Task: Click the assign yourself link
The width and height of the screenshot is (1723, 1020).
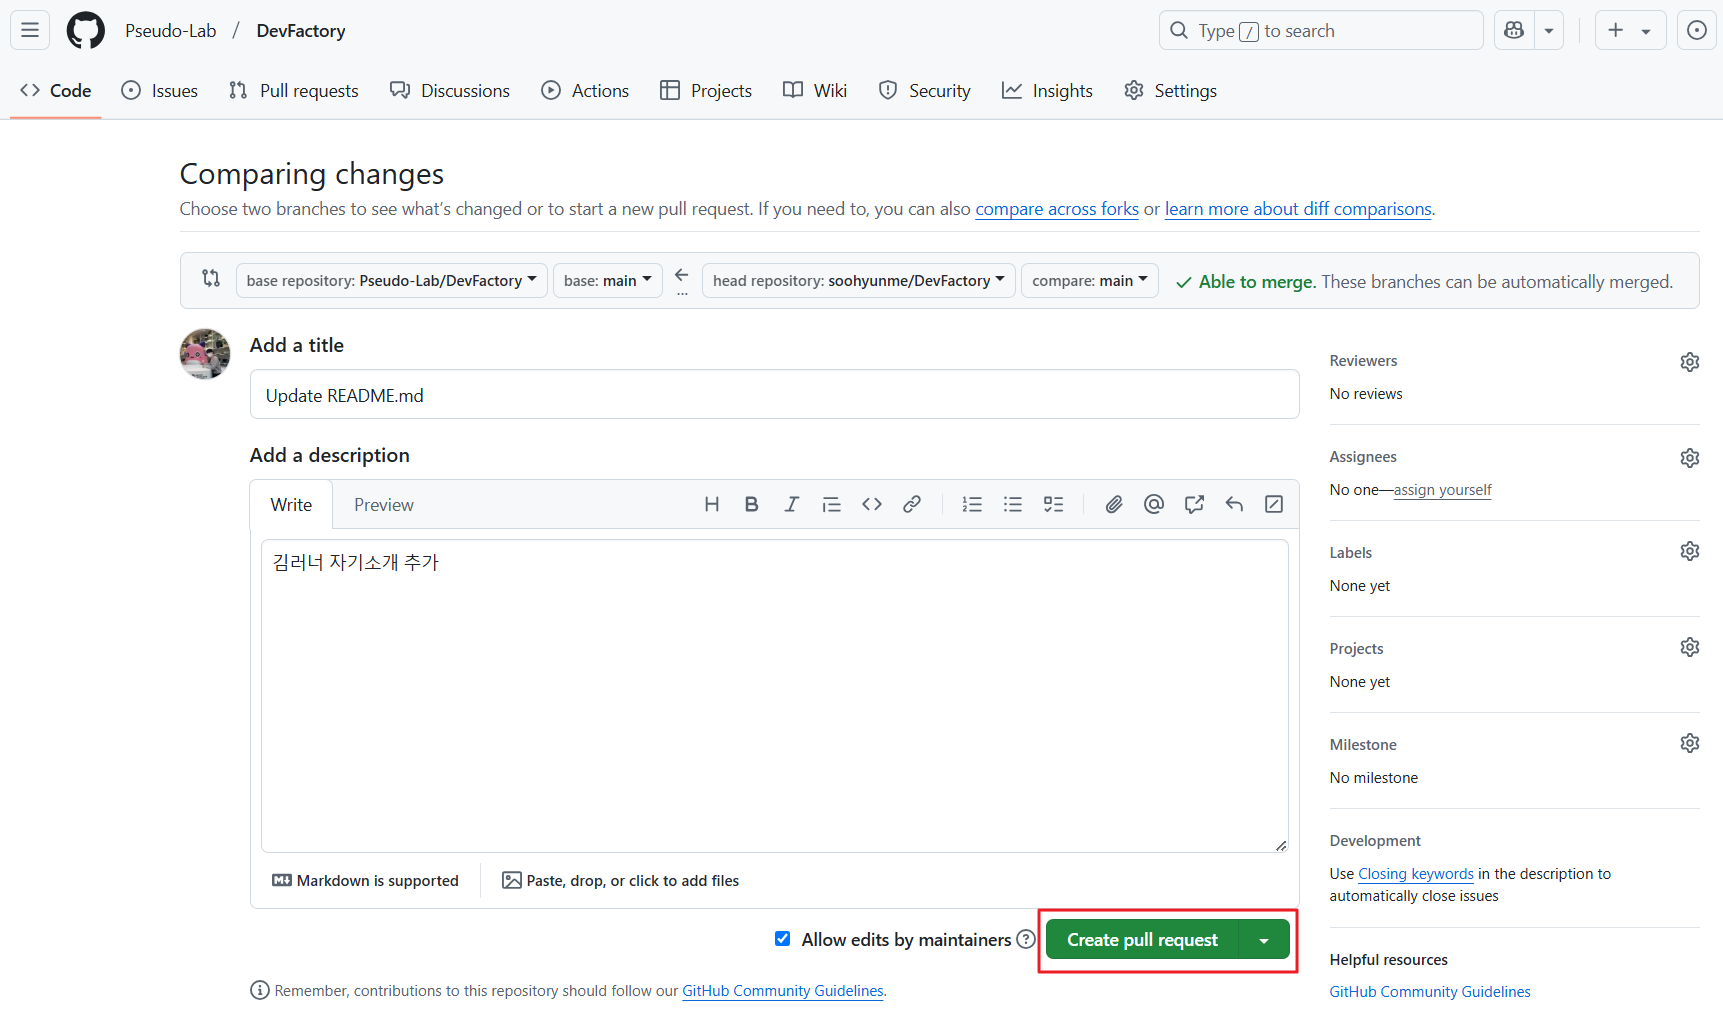Action: 1442,490
